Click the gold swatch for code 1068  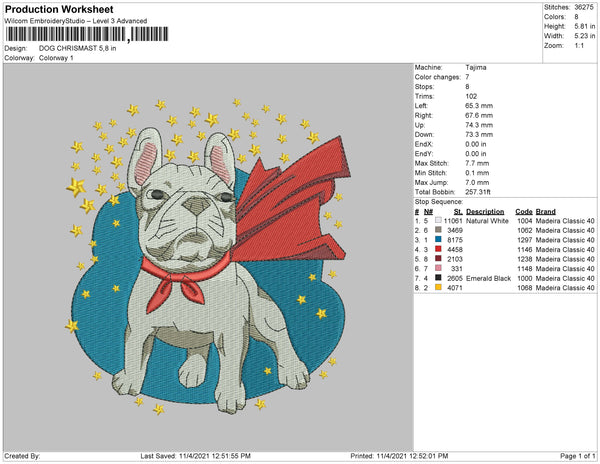(438, 287)
